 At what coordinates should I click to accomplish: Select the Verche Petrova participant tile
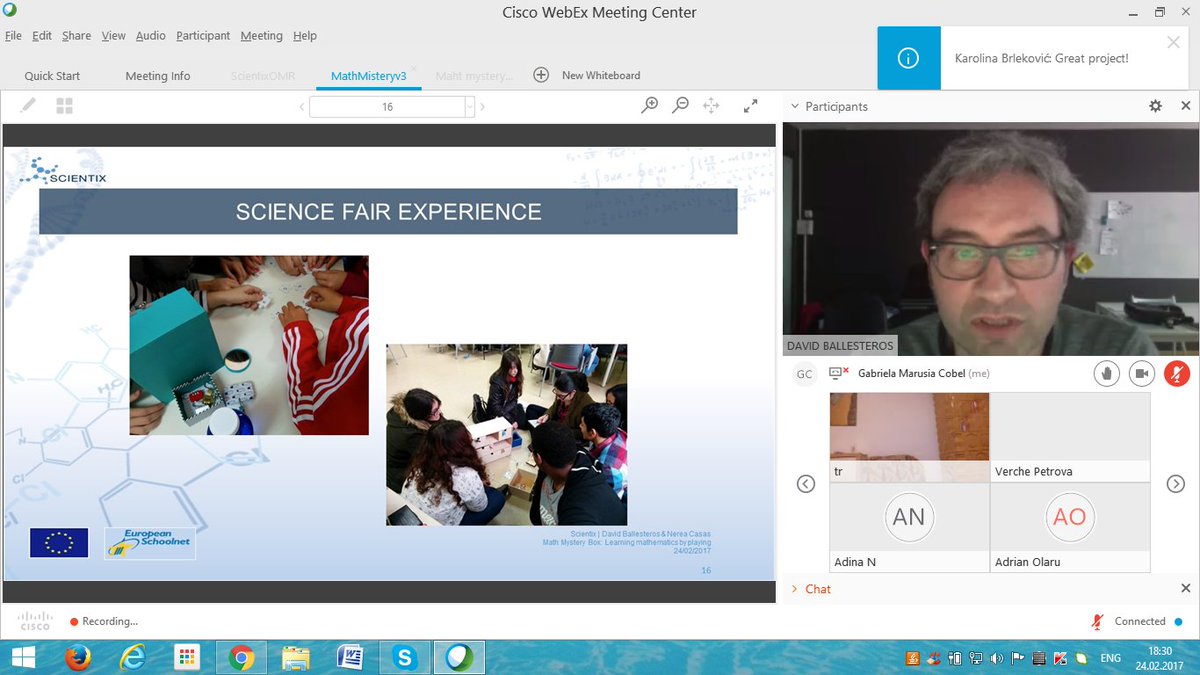pos(1070,437)
